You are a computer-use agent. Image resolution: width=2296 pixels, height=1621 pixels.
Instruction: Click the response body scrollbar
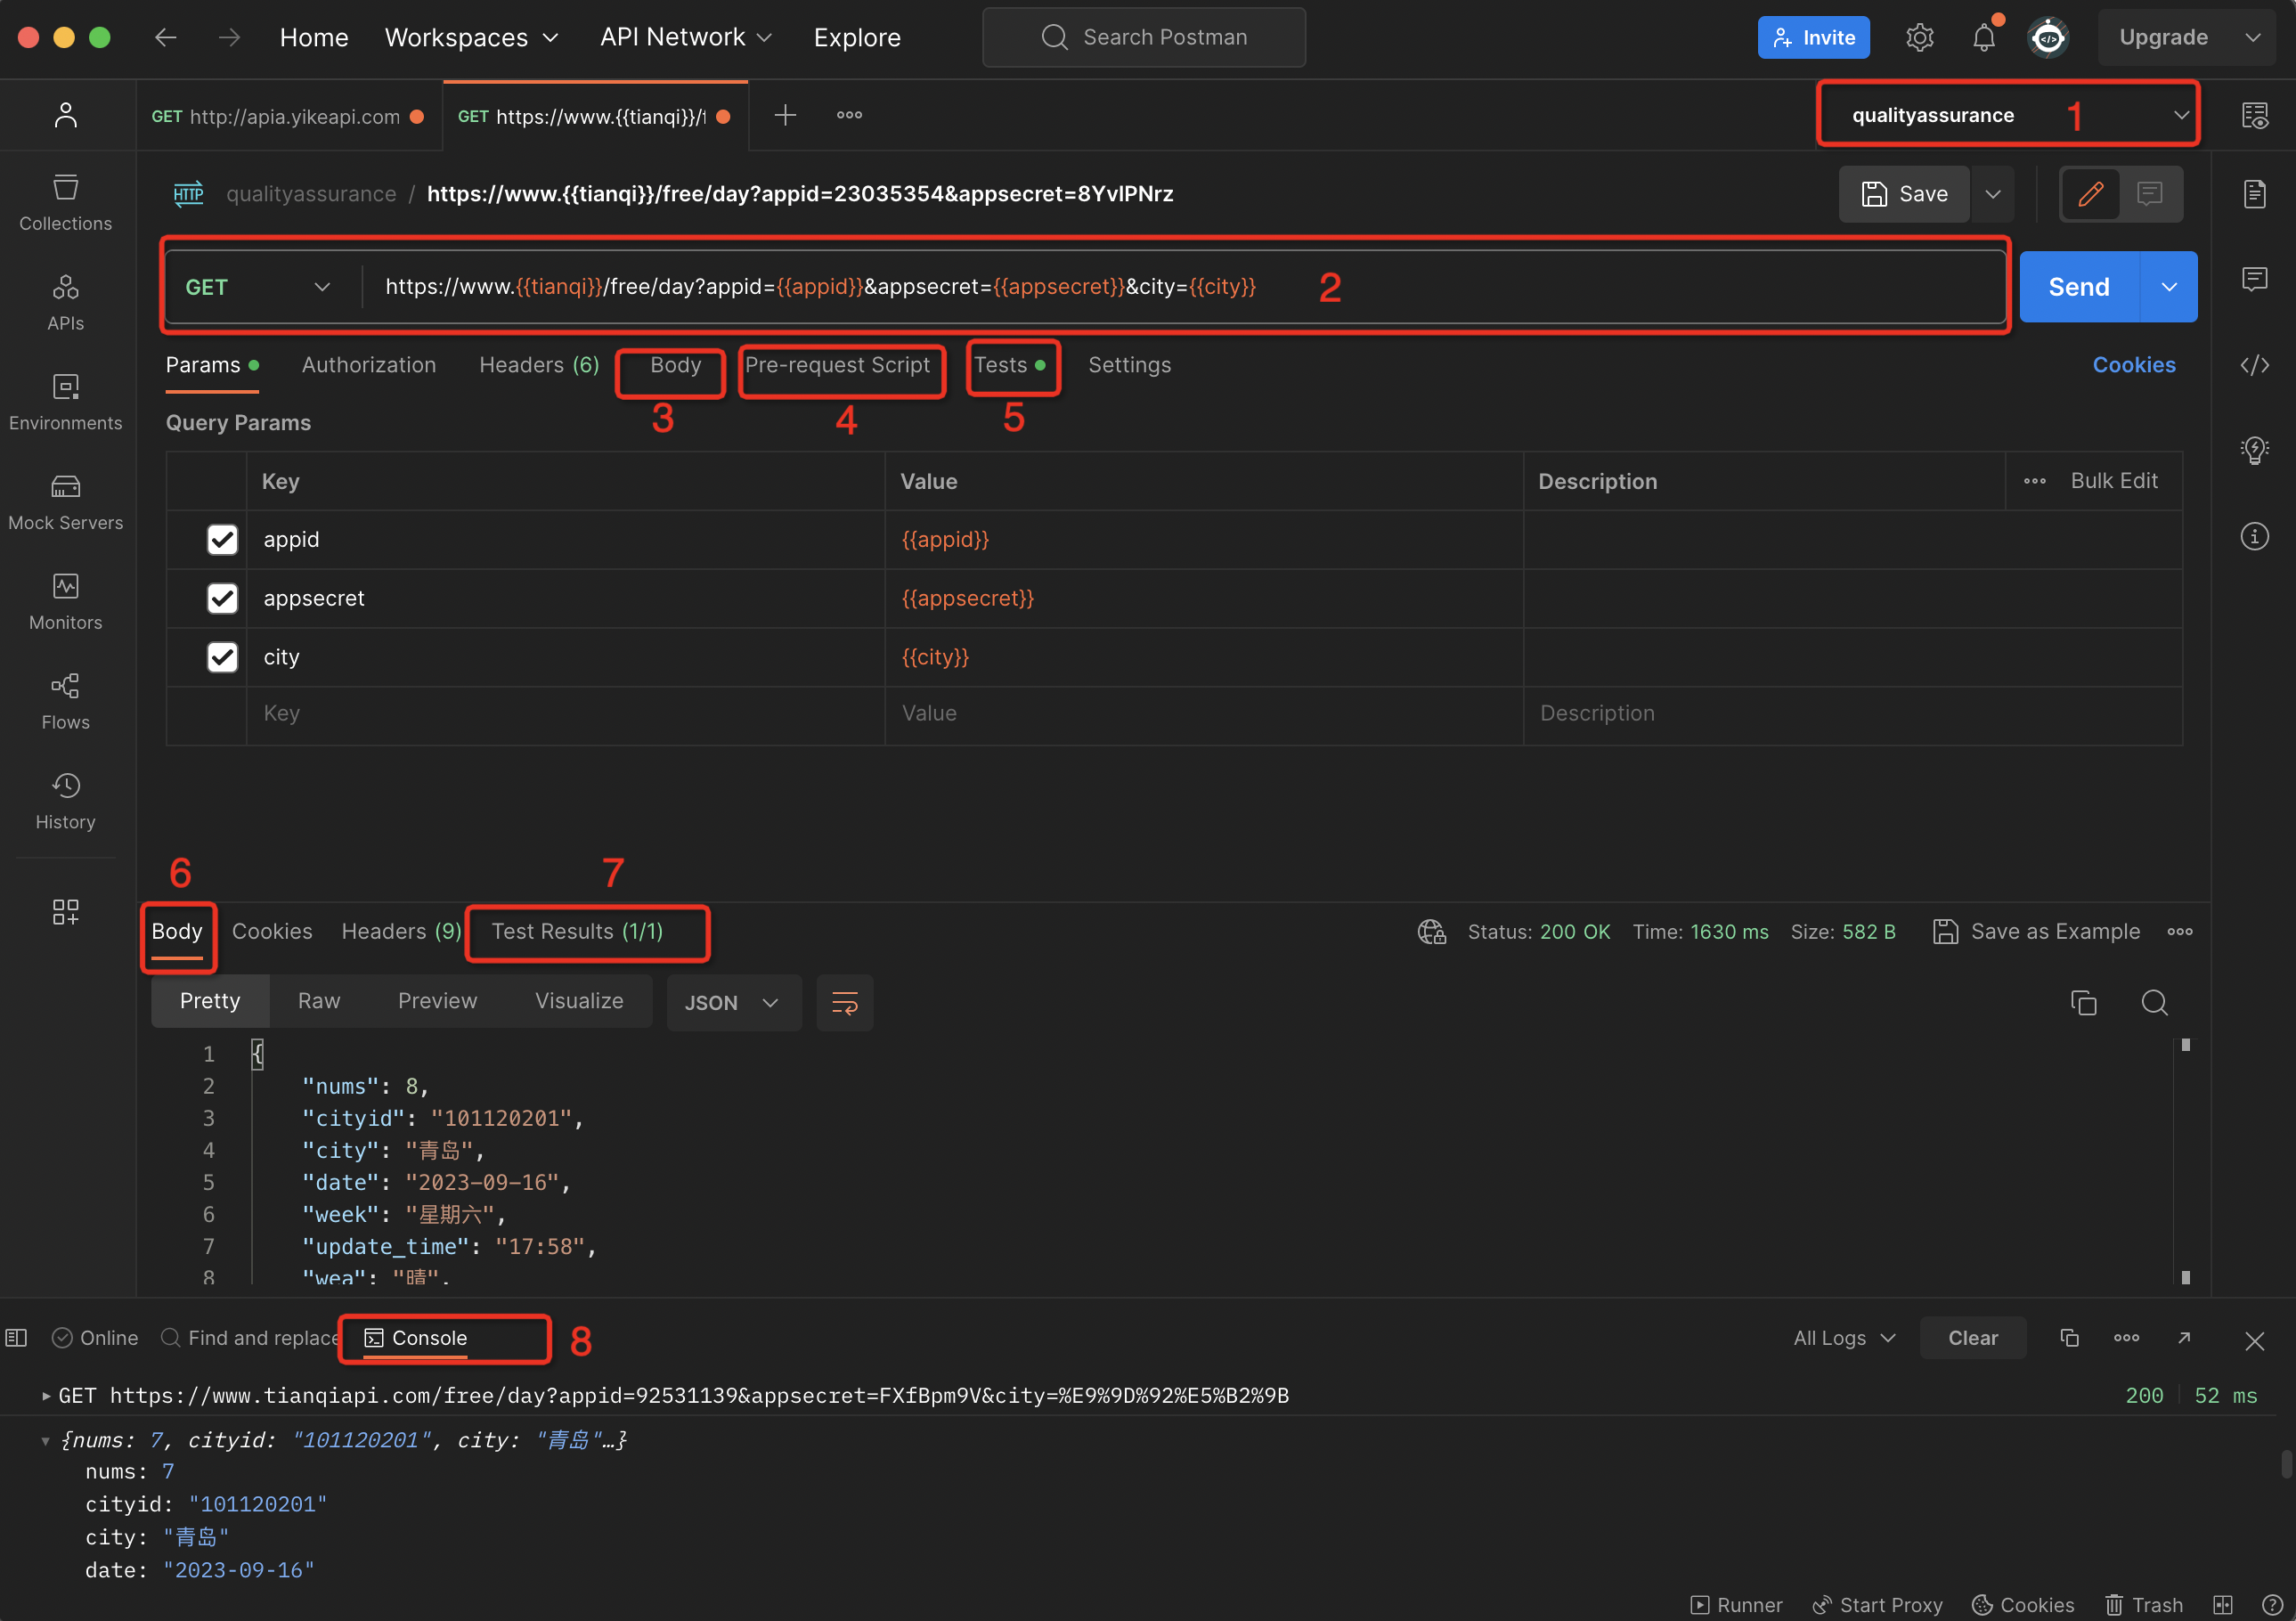point(2185,1160)
